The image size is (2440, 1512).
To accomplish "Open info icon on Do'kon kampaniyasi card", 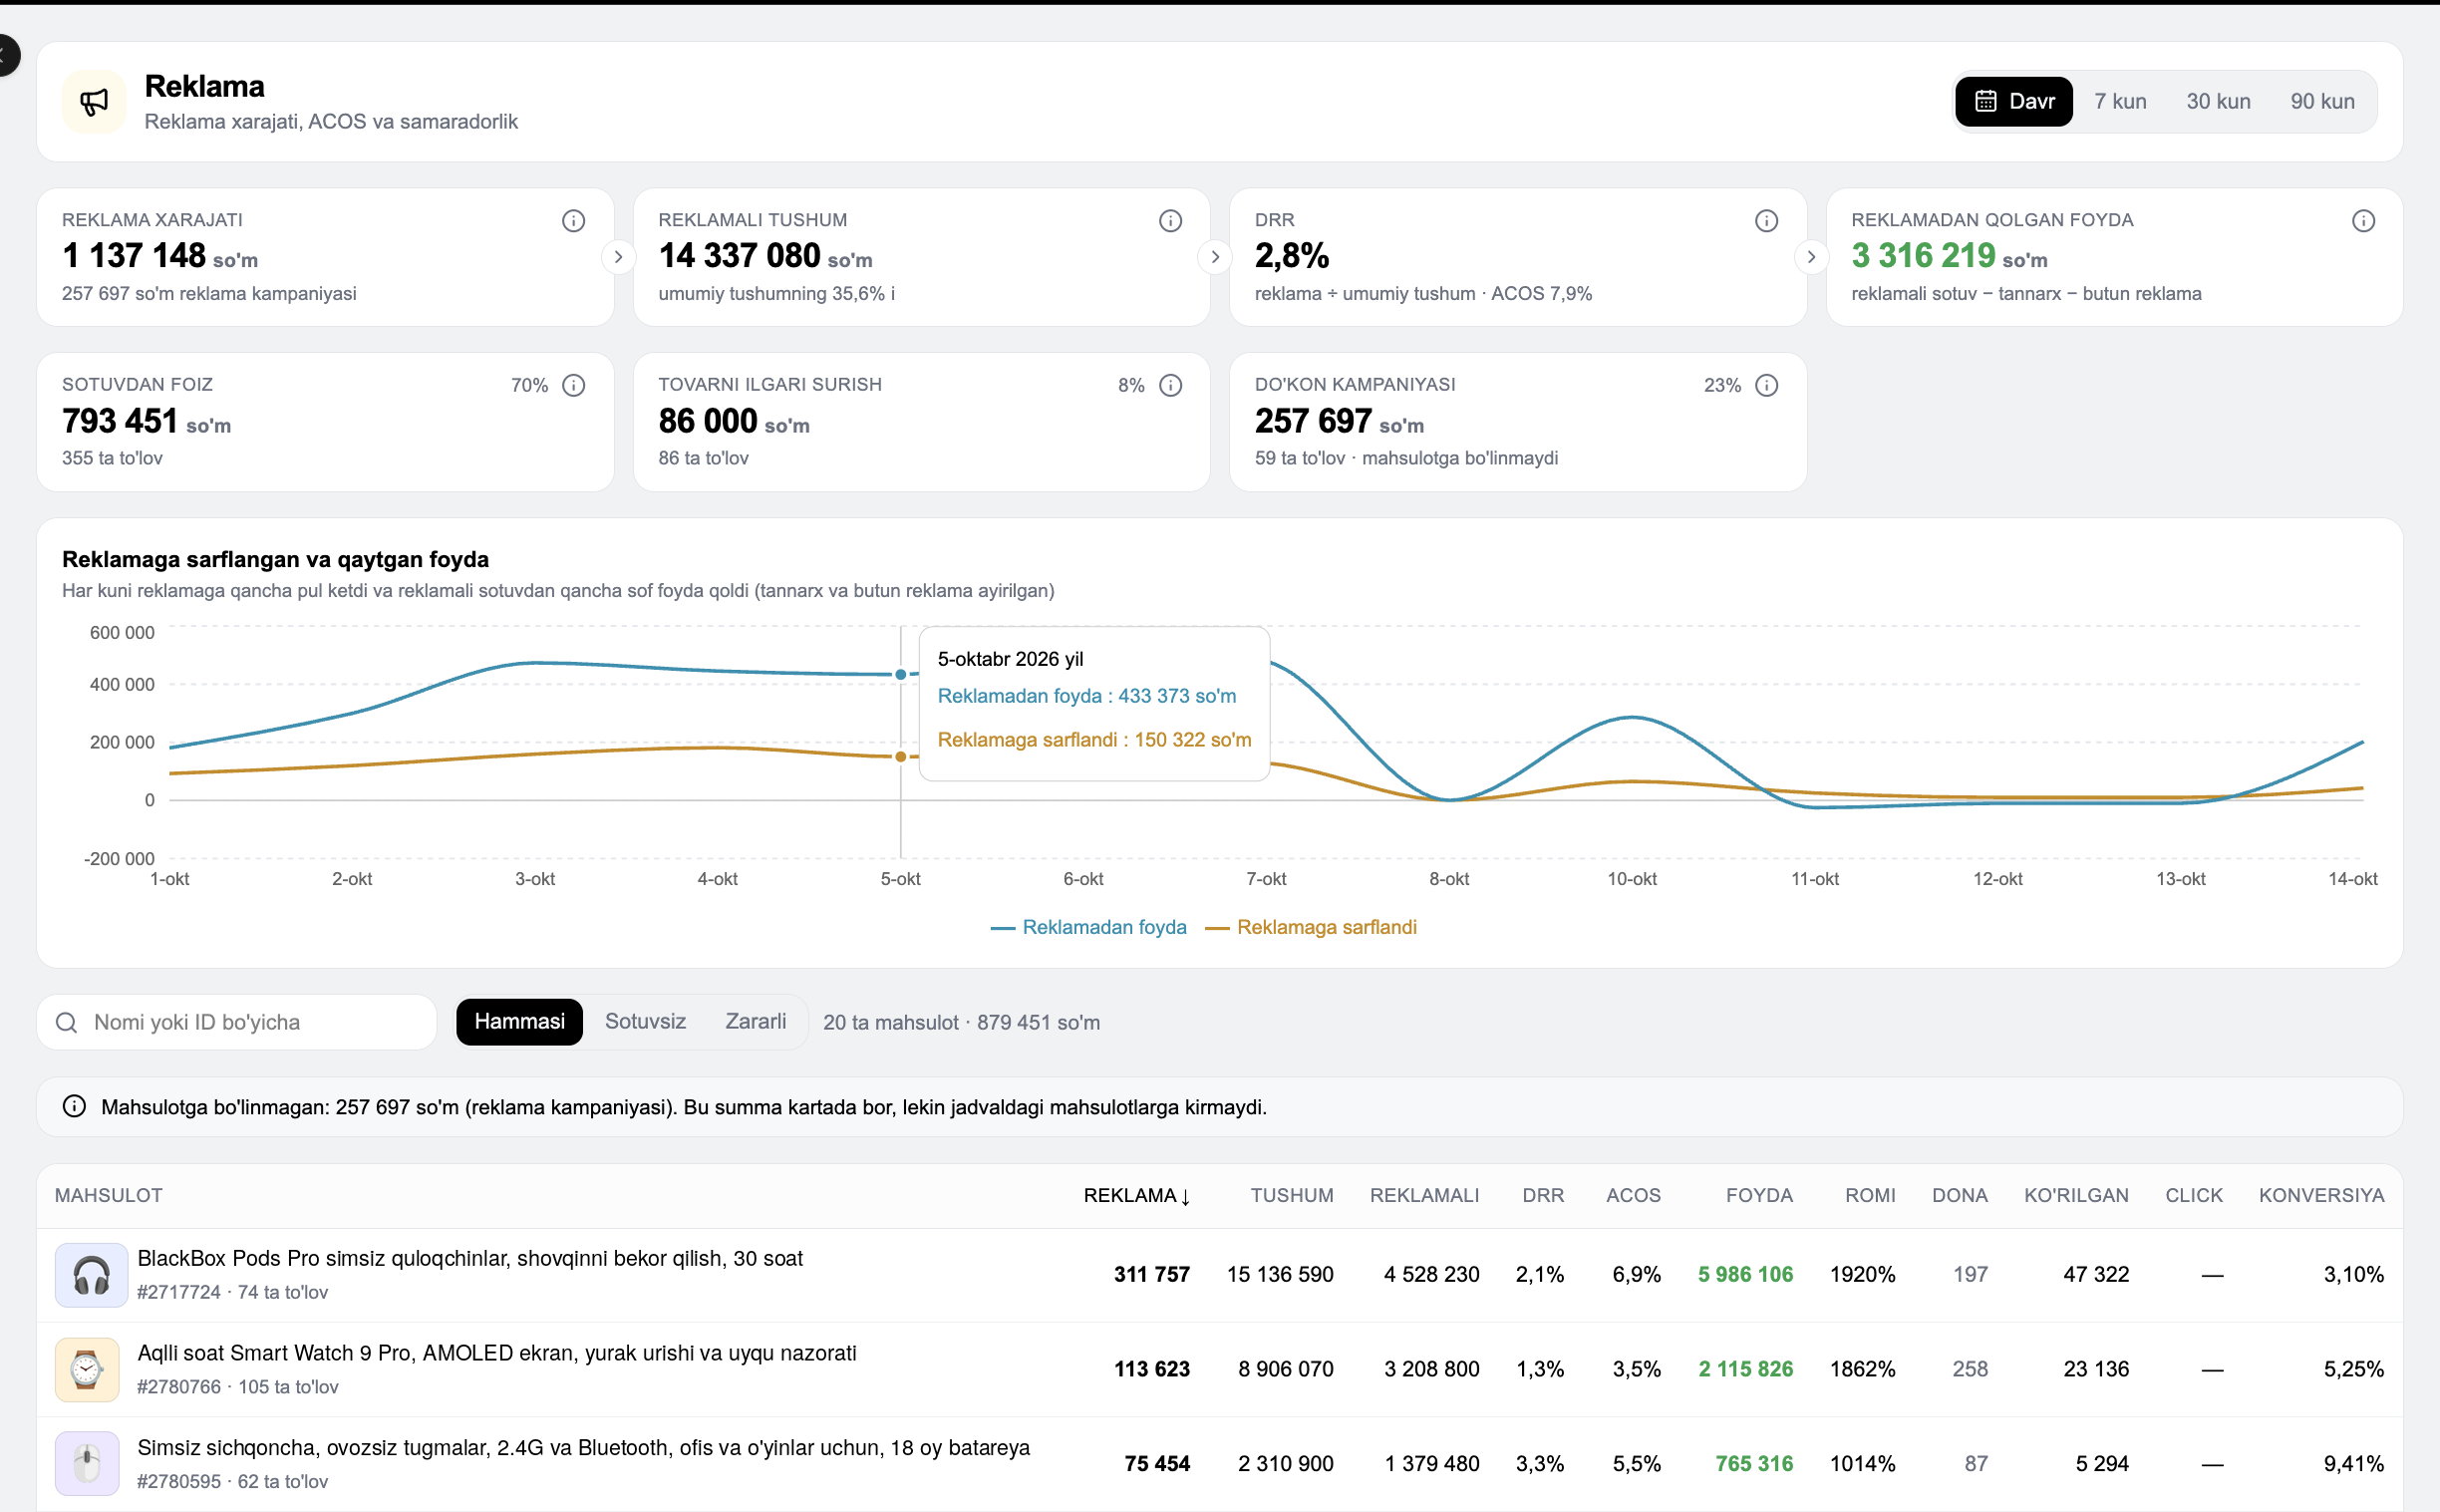I will pyautogui.click(x=1766, y=385).
